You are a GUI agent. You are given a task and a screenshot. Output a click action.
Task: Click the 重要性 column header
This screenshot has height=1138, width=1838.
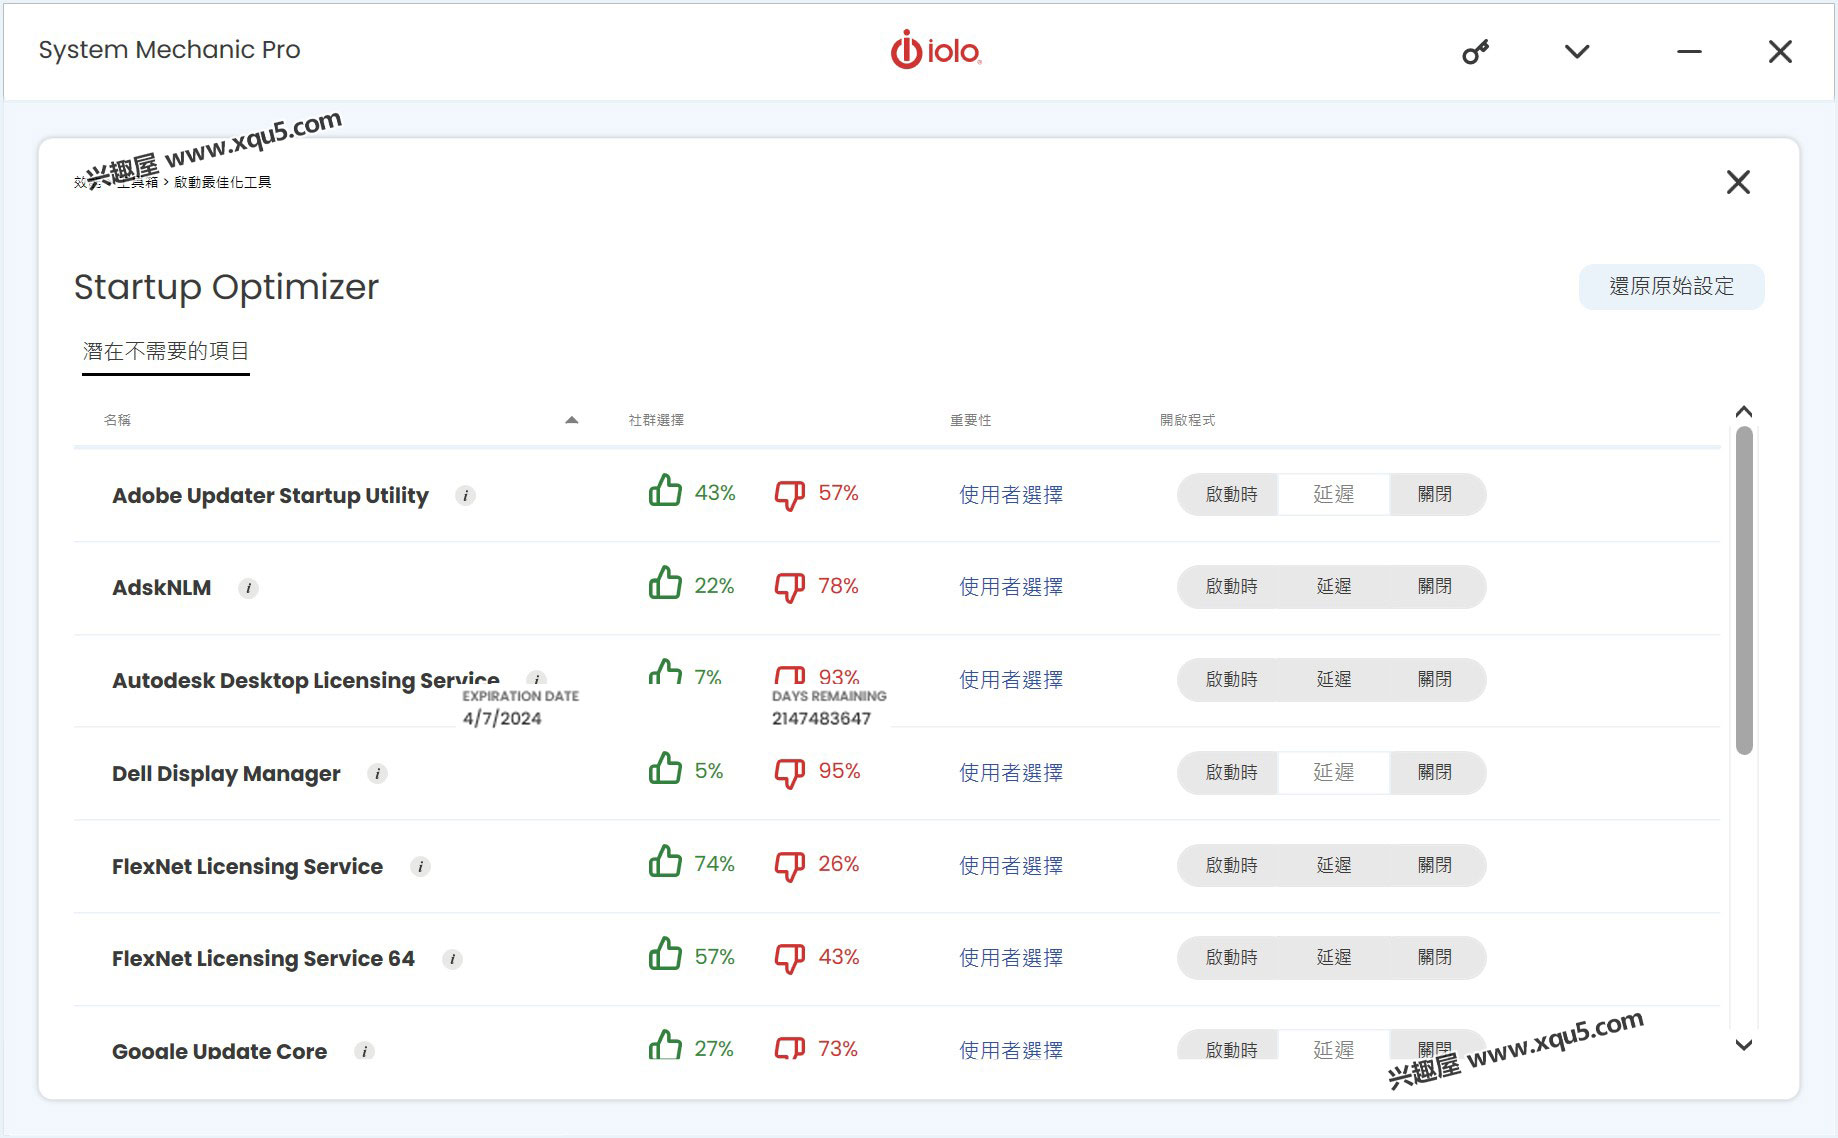coord(970,420)
